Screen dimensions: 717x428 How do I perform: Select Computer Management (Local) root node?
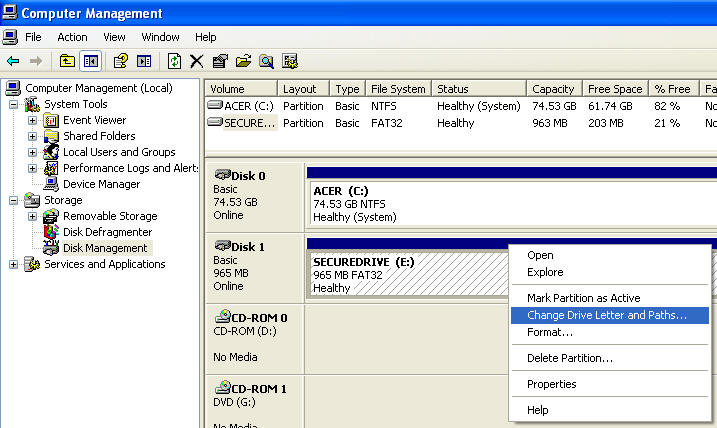pos(99,88)
